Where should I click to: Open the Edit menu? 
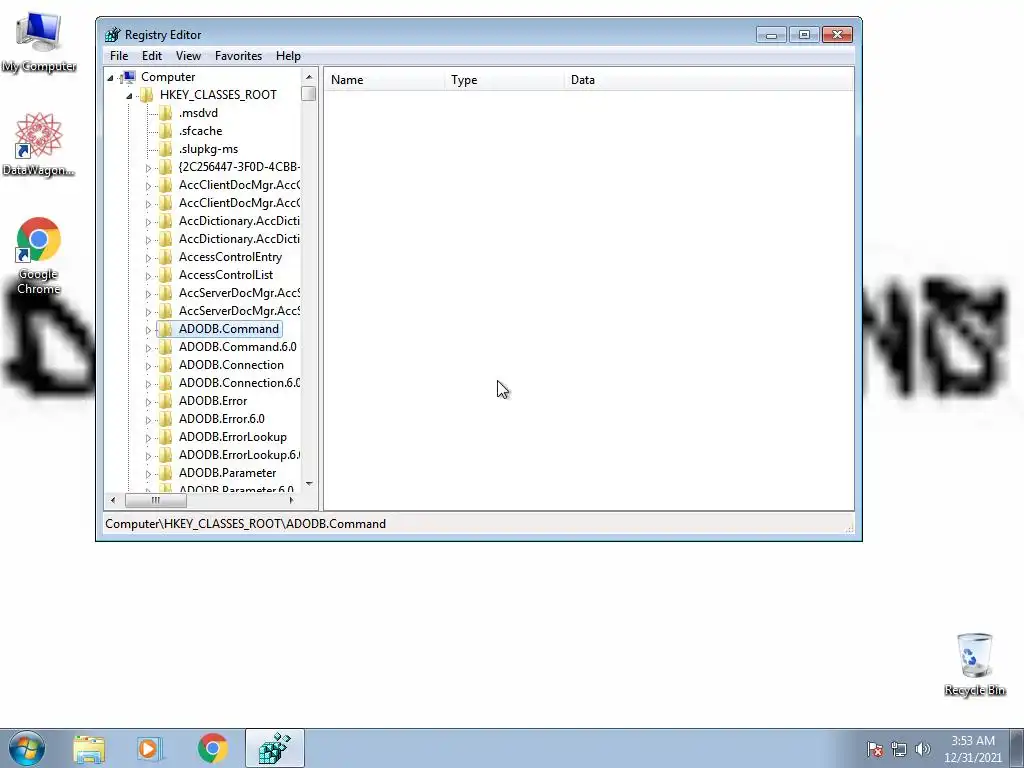pos(152,56)
